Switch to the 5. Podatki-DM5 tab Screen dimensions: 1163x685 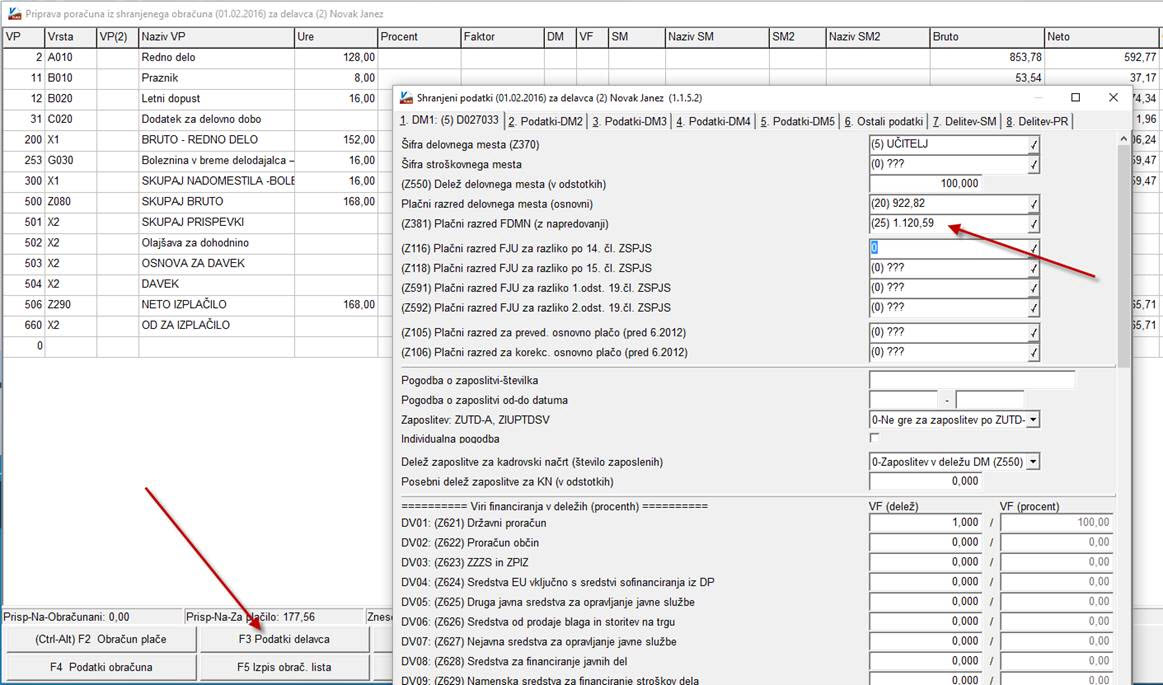797,122
